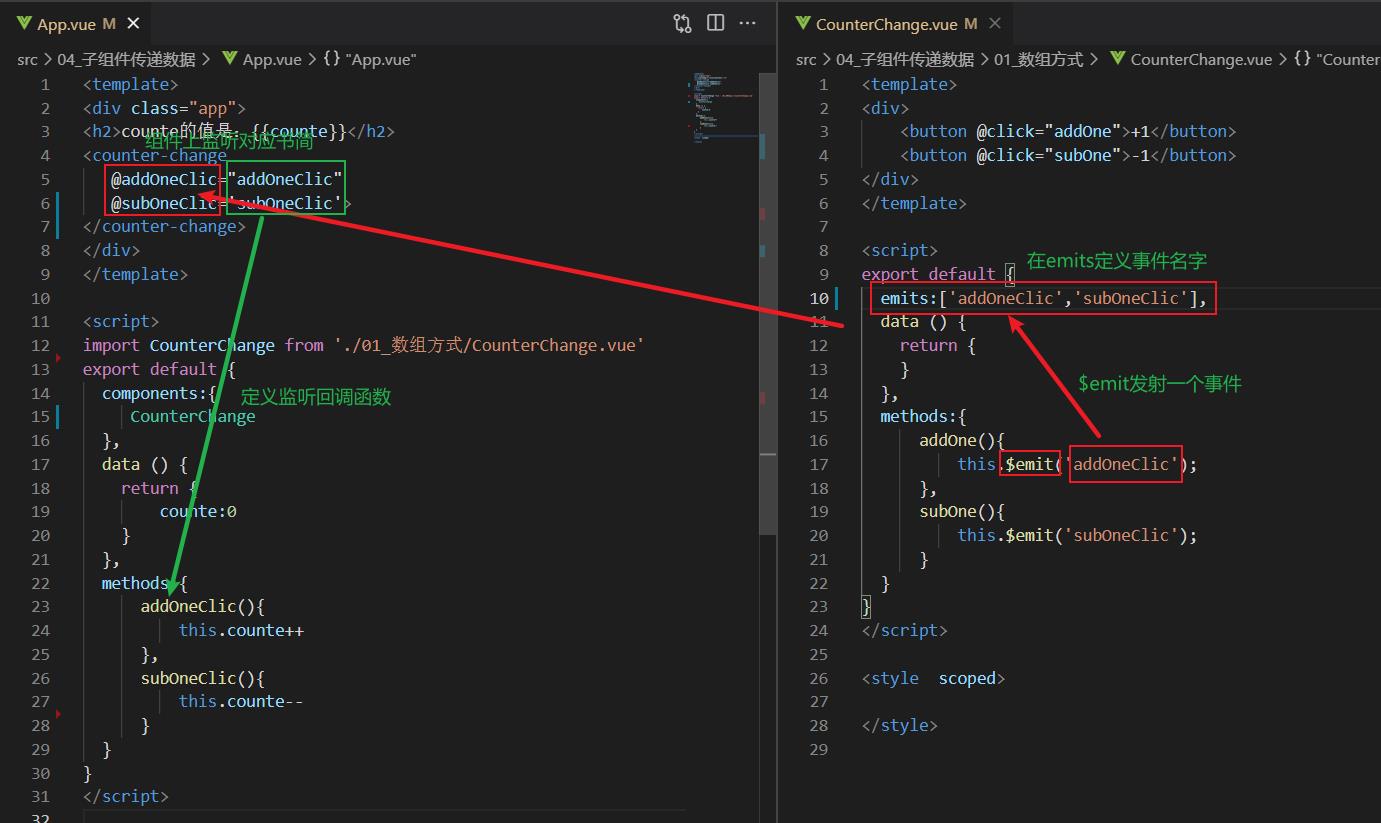
Task: Click the addOneClic(){ method definition in App.vue
Action: click(202, 606)
